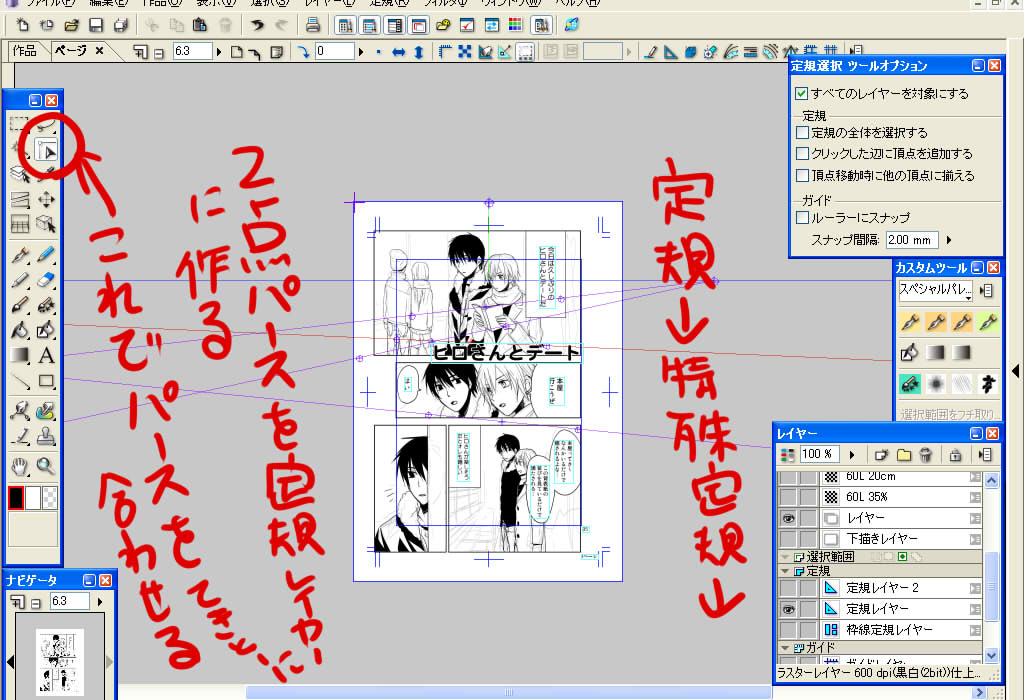Image resolution: width=1024 pixels, height=700 pixels.
Task: Show the 下描きレイヤー layer
Action: point(788,539)
